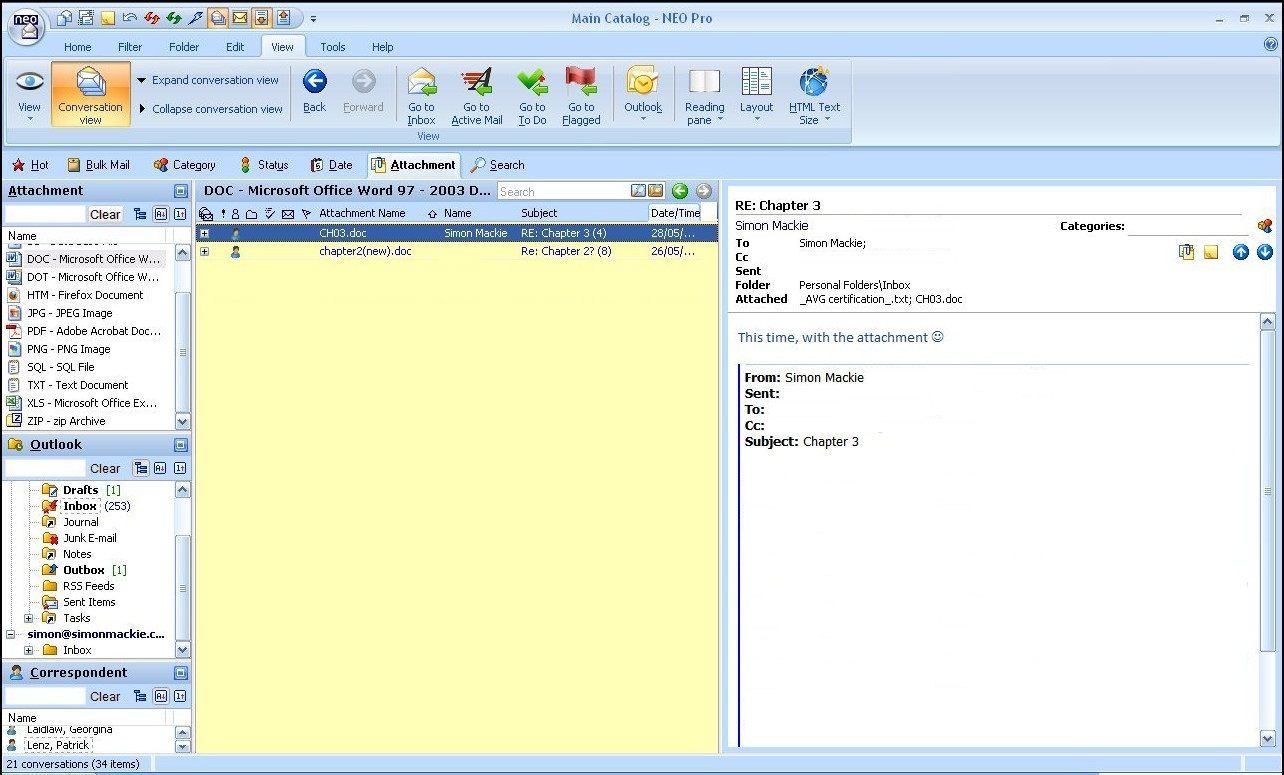Image resolution: width=1284 pixels, height=775 pixels.
Task: Click Go to To Do icon
Action: pyautogui.click(x=532, y=96)
